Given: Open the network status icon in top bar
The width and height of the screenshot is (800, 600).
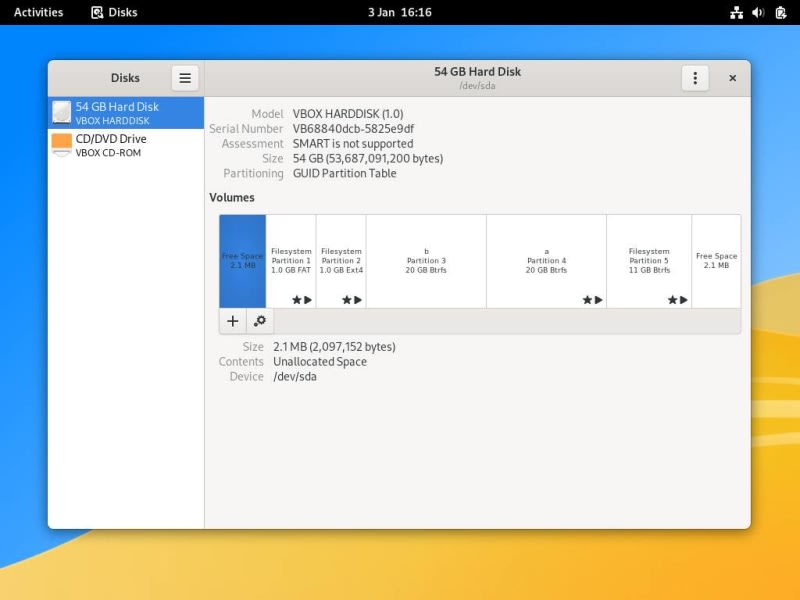Looking at the screenshot, I should coord(736,12).
